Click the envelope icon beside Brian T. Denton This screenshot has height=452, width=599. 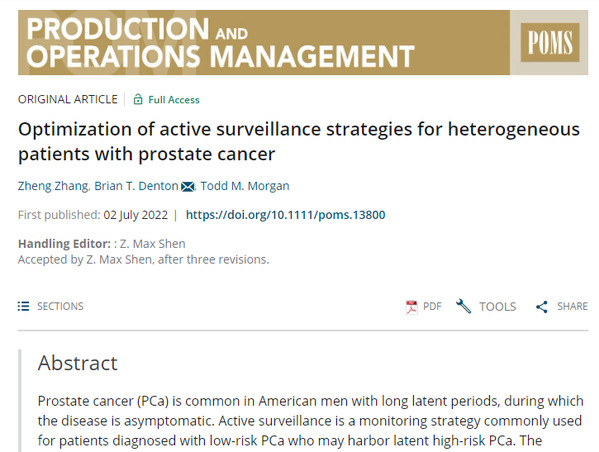[187, 186]
